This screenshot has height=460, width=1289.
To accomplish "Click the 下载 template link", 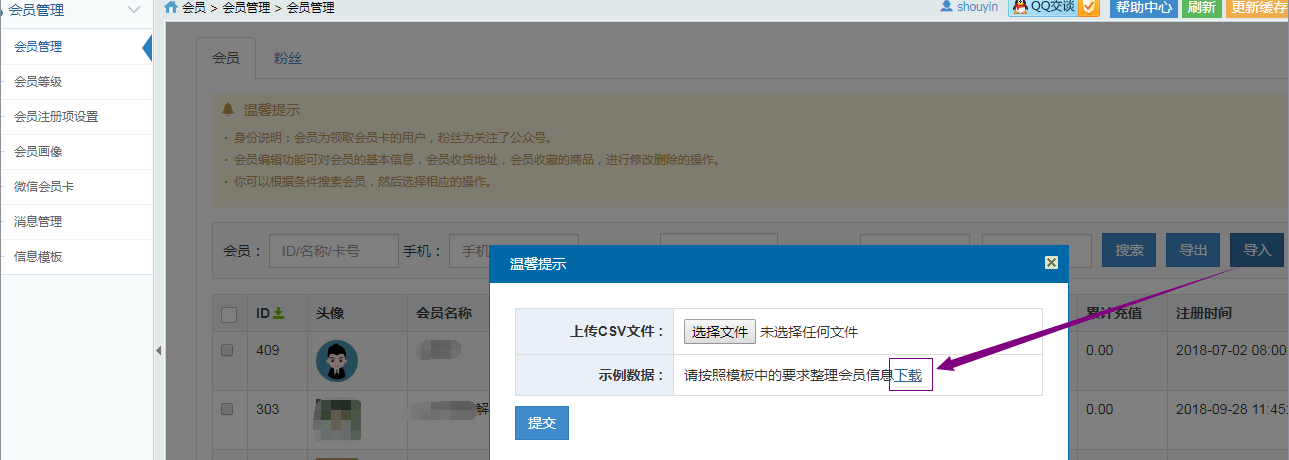I will 908,376.
